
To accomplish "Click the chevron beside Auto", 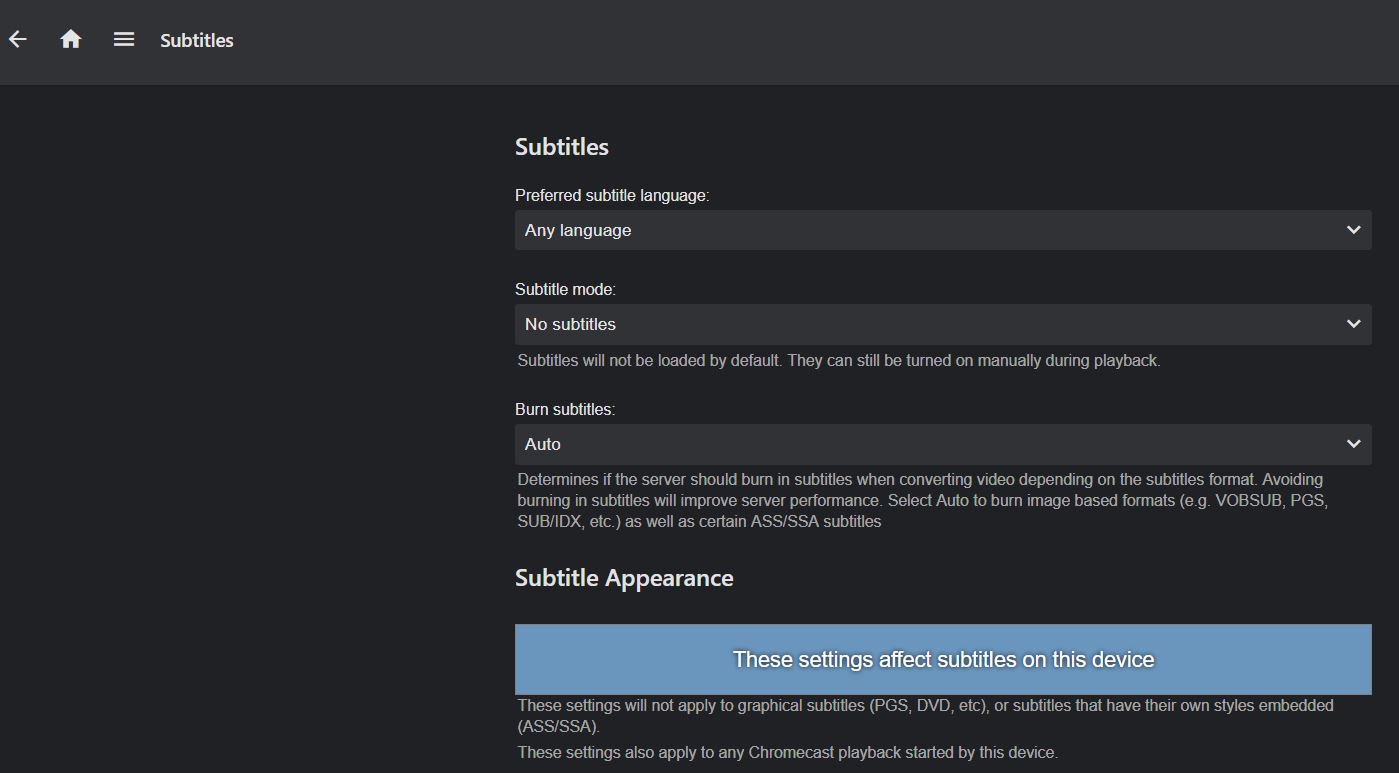I will [1353, 444].
